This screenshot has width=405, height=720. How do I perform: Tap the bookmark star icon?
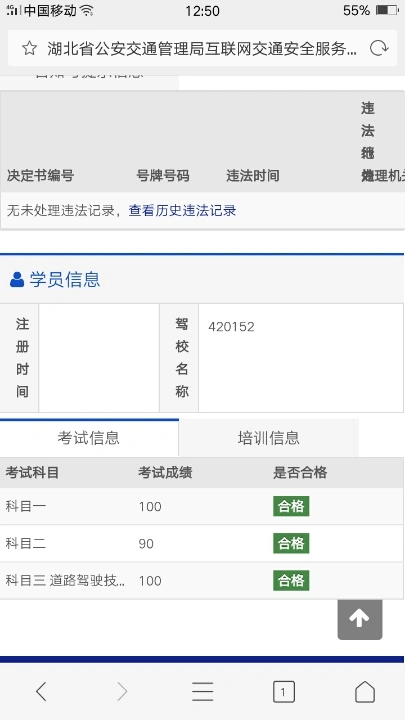29,48
